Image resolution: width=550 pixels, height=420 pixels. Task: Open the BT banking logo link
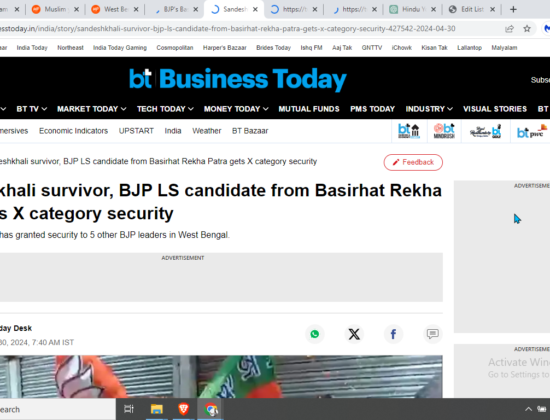point(409,131)
